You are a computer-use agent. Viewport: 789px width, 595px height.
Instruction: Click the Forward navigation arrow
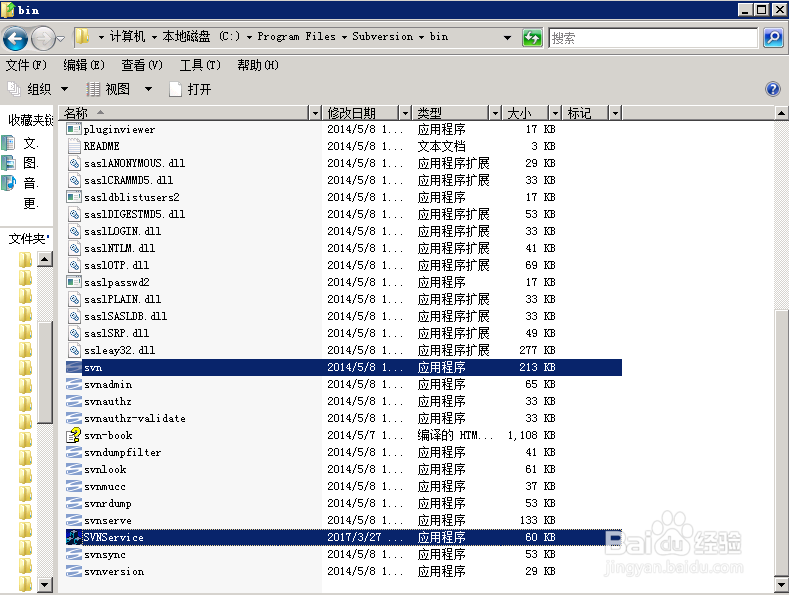pyautogui.click(x=43, y=38)
